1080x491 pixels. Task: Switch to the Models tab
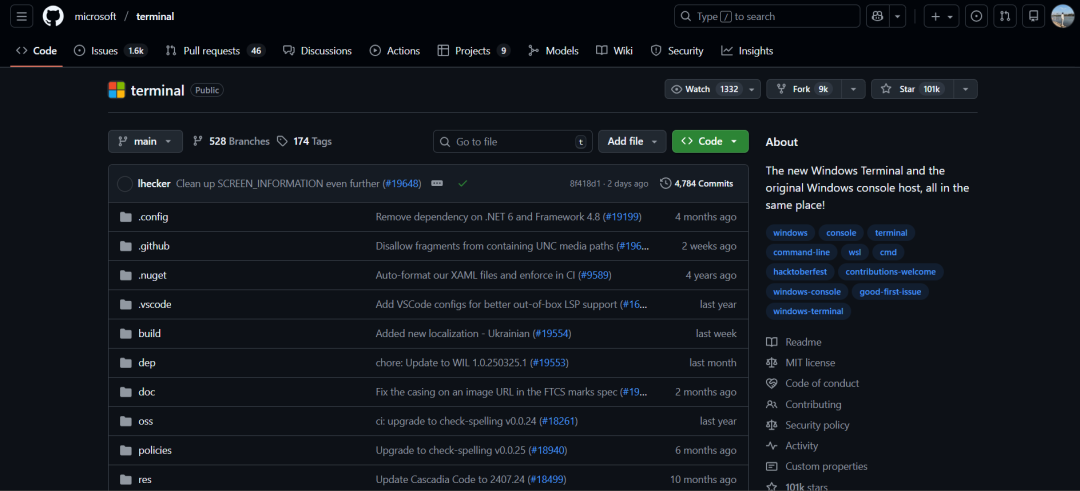tap(553, 51)
